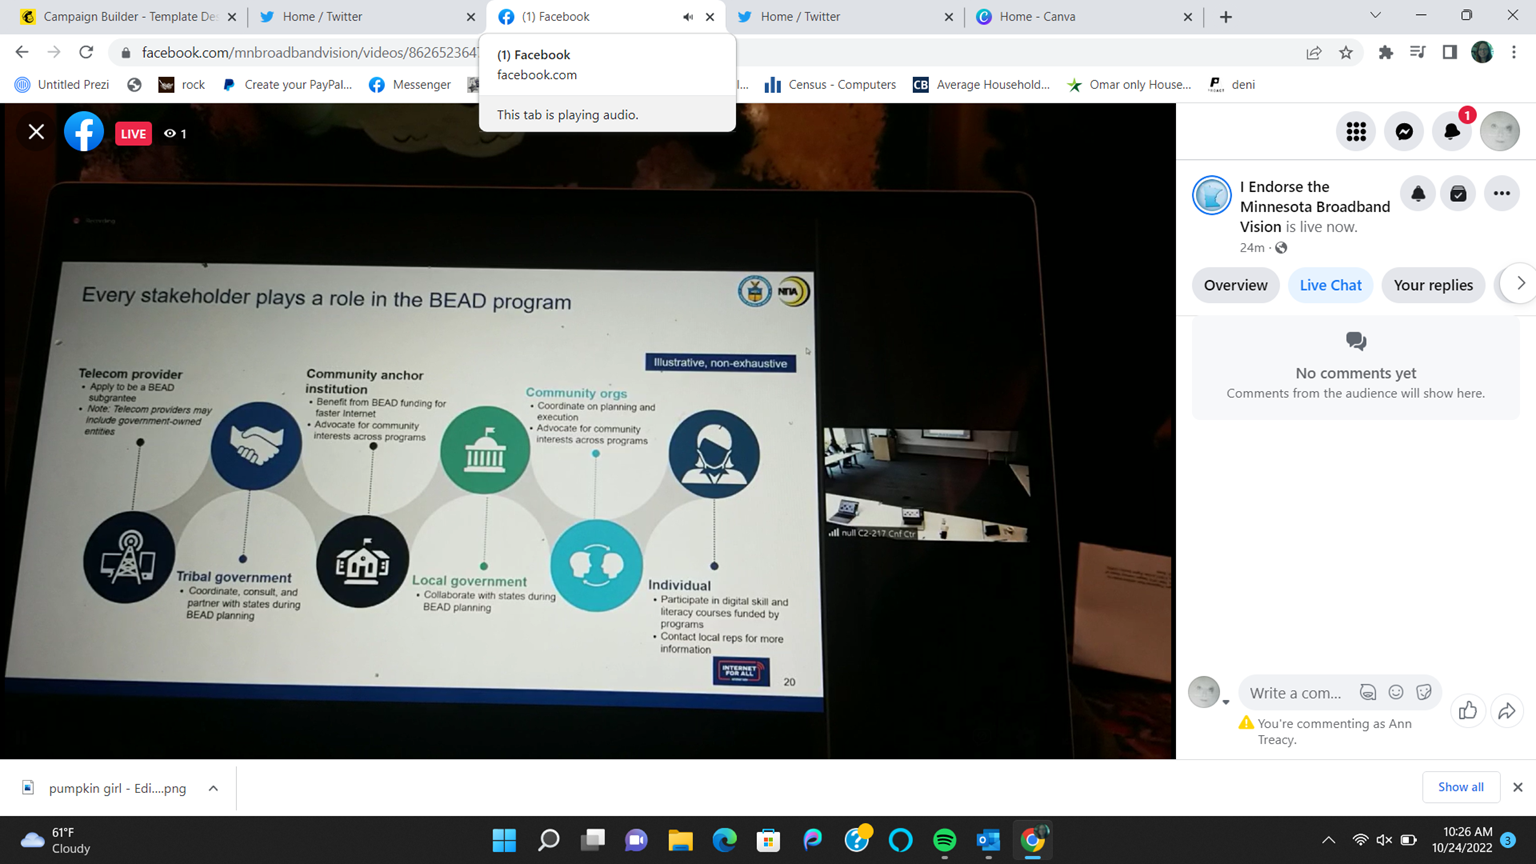Mute the Facebook tab audio icon
The width and height of the screenshot is (1536, 864).
[688, 17]
